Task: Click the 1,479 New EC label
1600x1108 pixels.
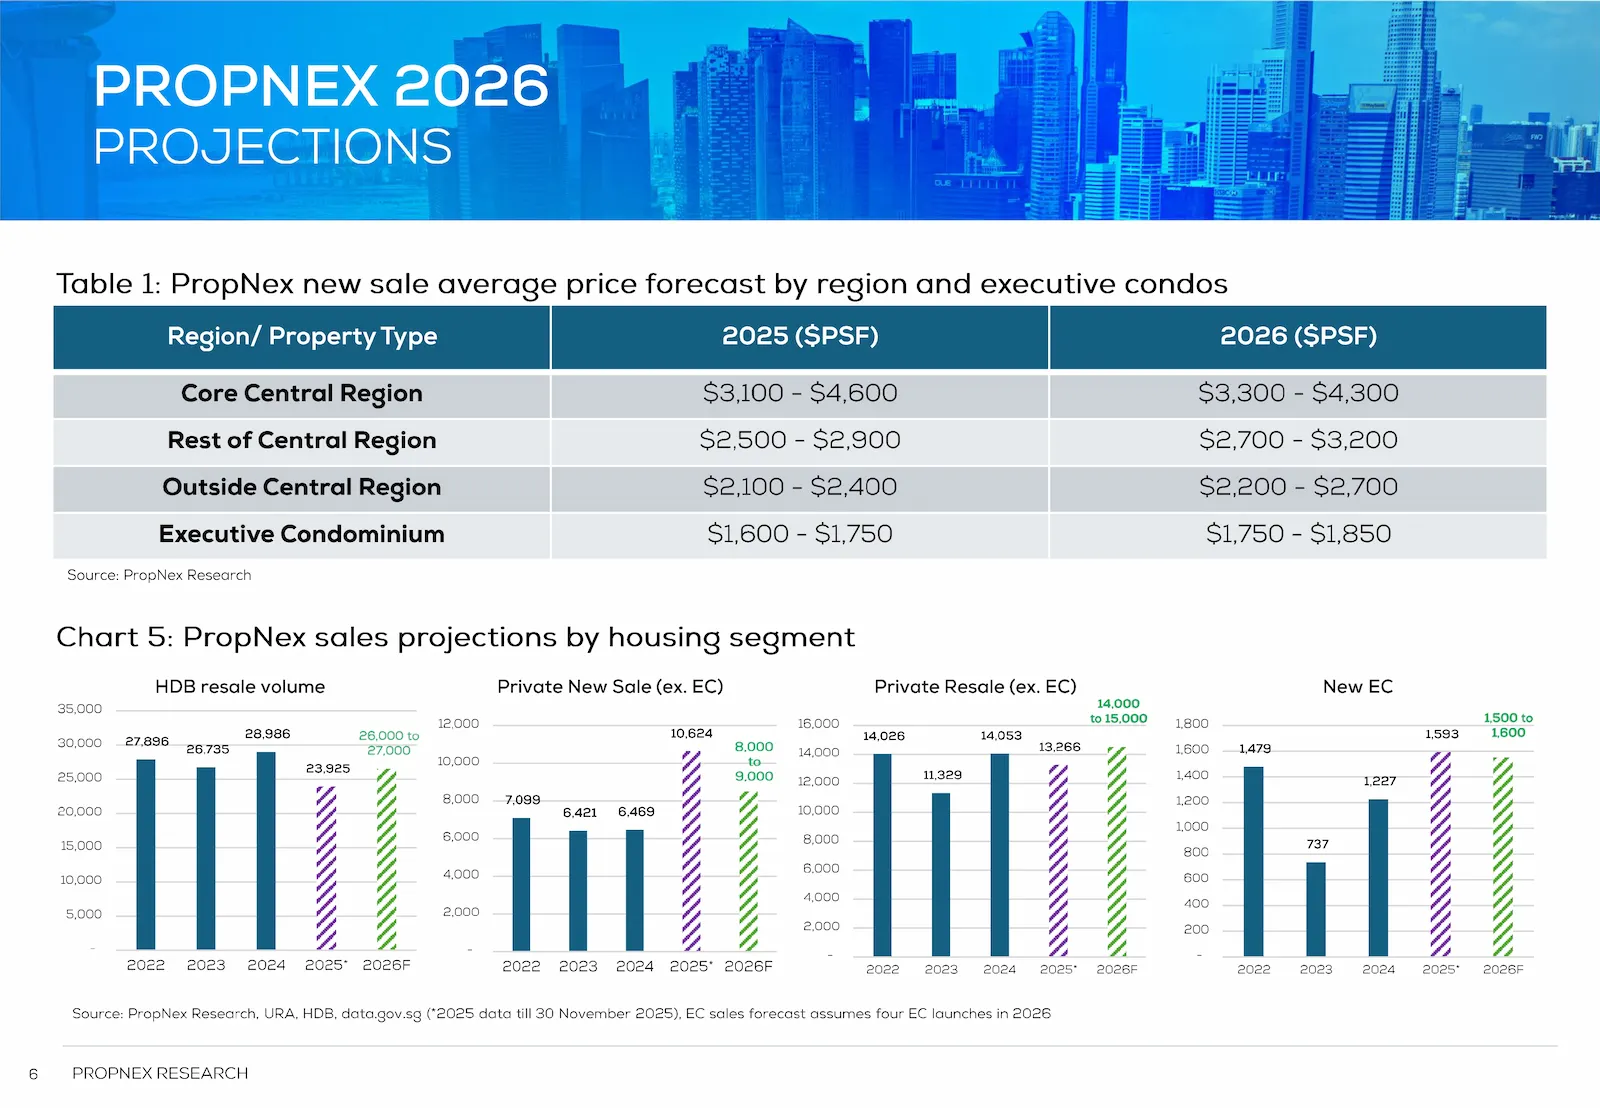Action: click(1255, 749)
